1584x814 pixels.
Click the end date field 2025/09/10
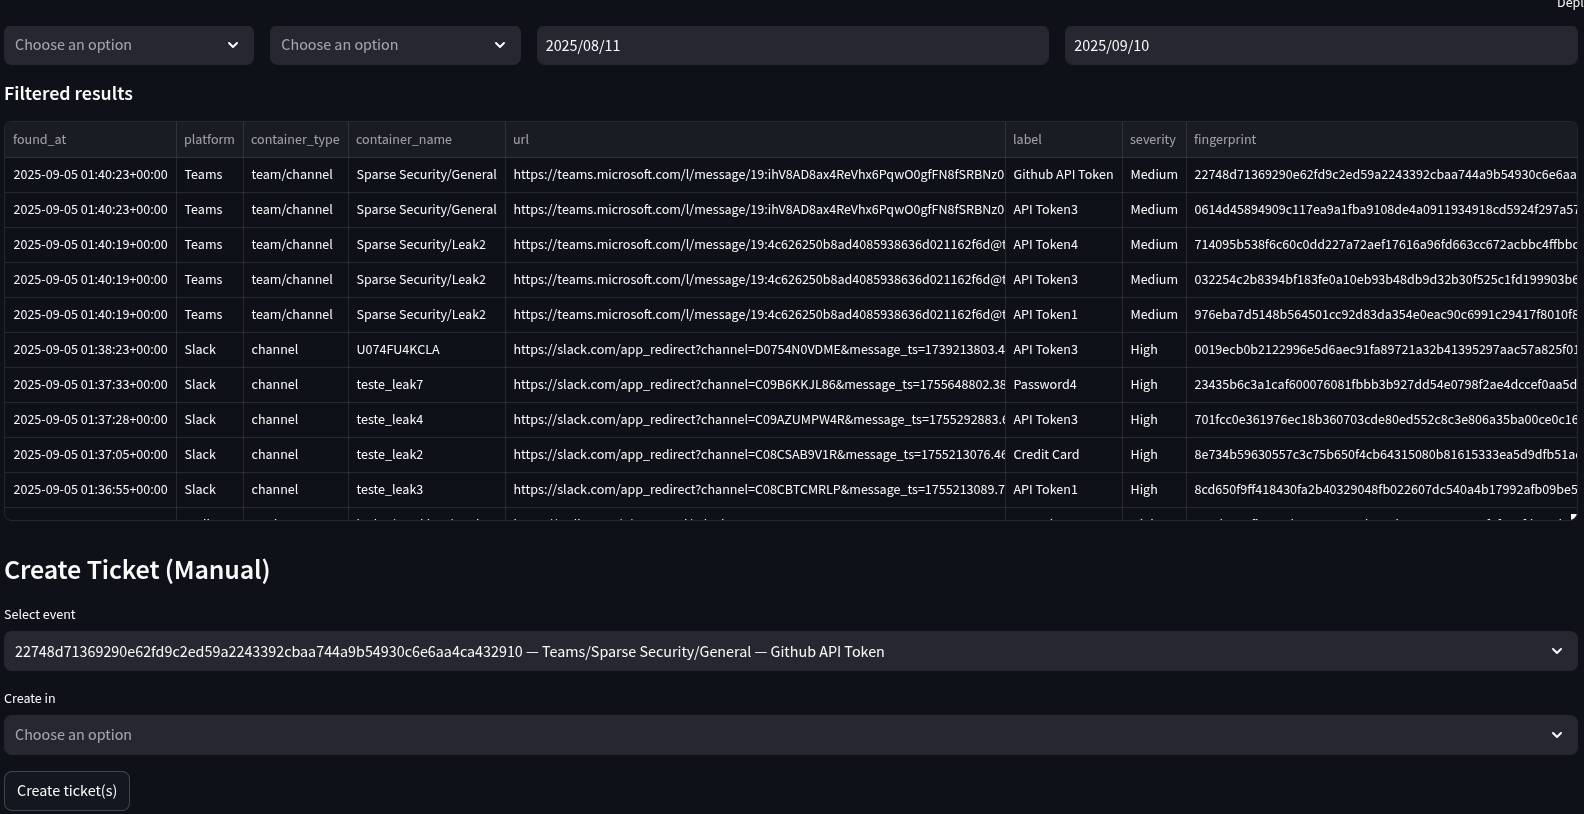click(x=1319, y=46)
